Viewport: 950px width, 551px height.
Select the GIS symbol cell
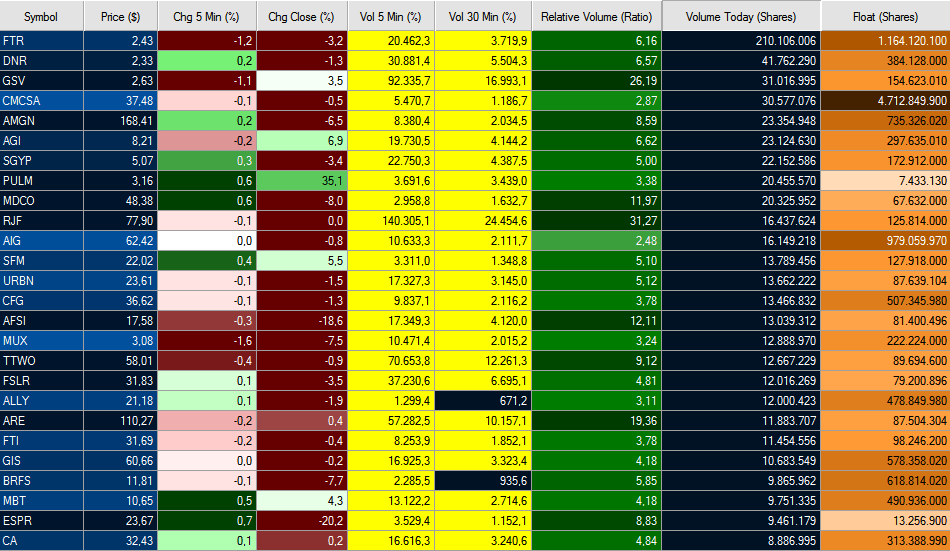click(x=42, y=461)
